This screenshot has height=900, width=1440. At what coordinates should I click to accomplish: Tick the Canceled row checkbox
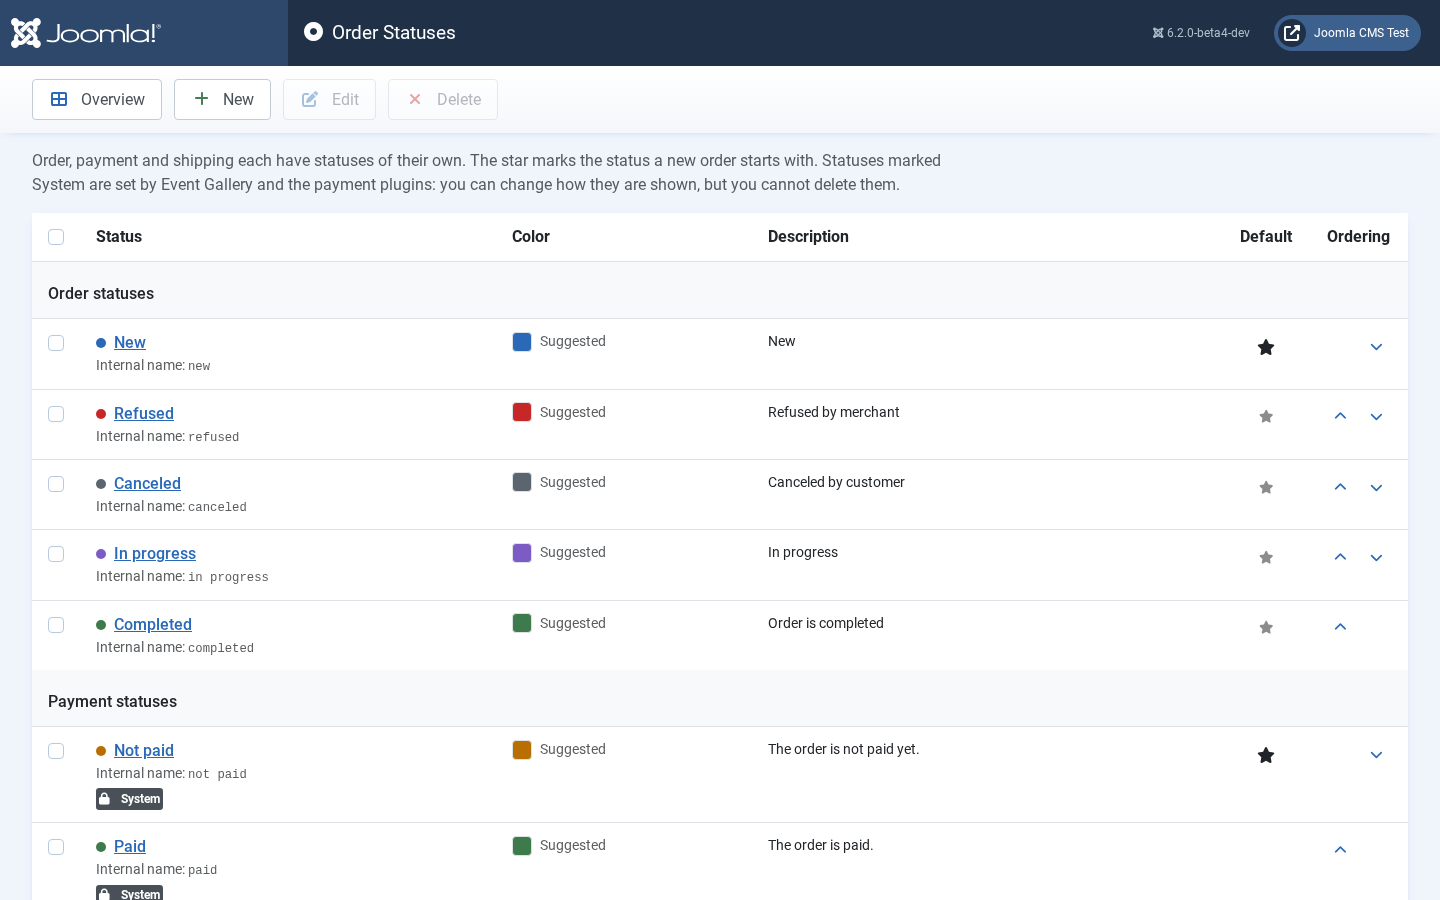pyautogui.click(x=56, y=484)
